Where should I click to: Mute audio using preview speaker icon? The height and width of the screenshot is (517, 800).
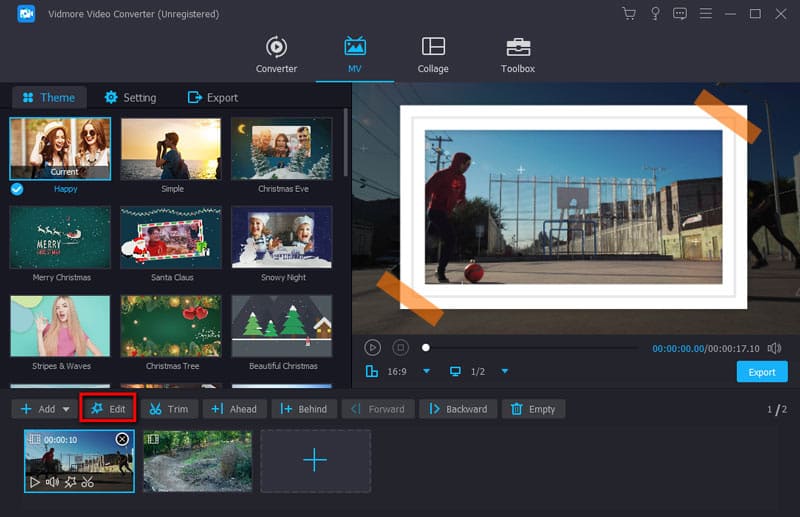tap(774, 348)
